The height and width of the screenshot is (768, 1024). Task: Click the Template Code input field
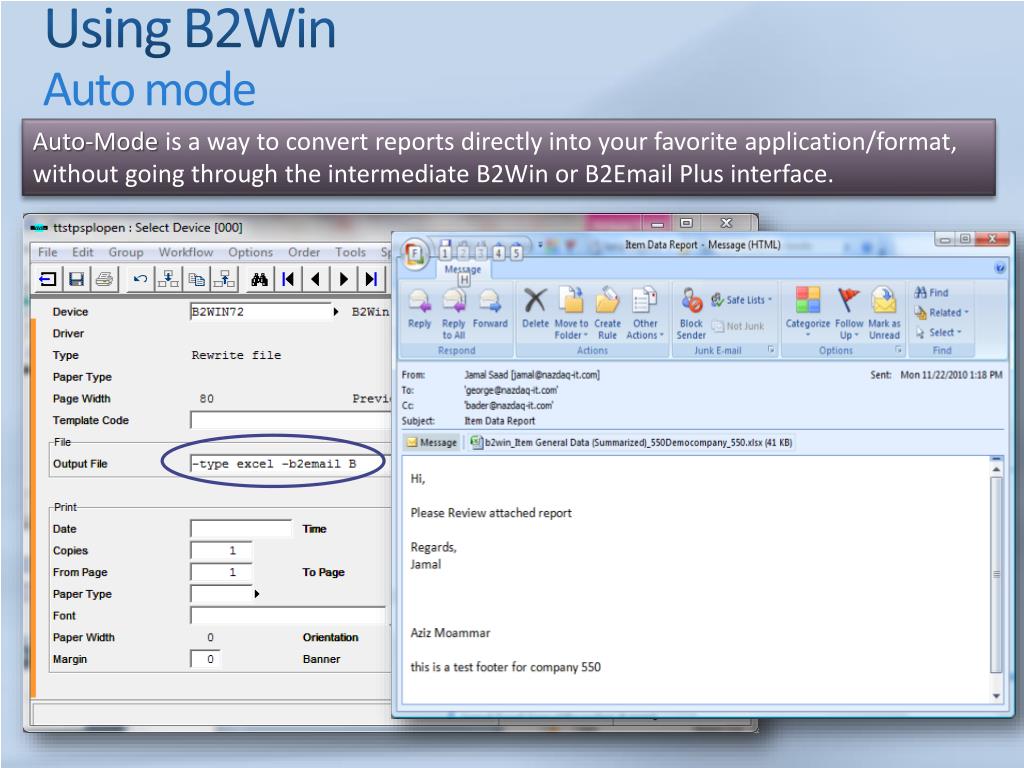[x=290, y=420]
